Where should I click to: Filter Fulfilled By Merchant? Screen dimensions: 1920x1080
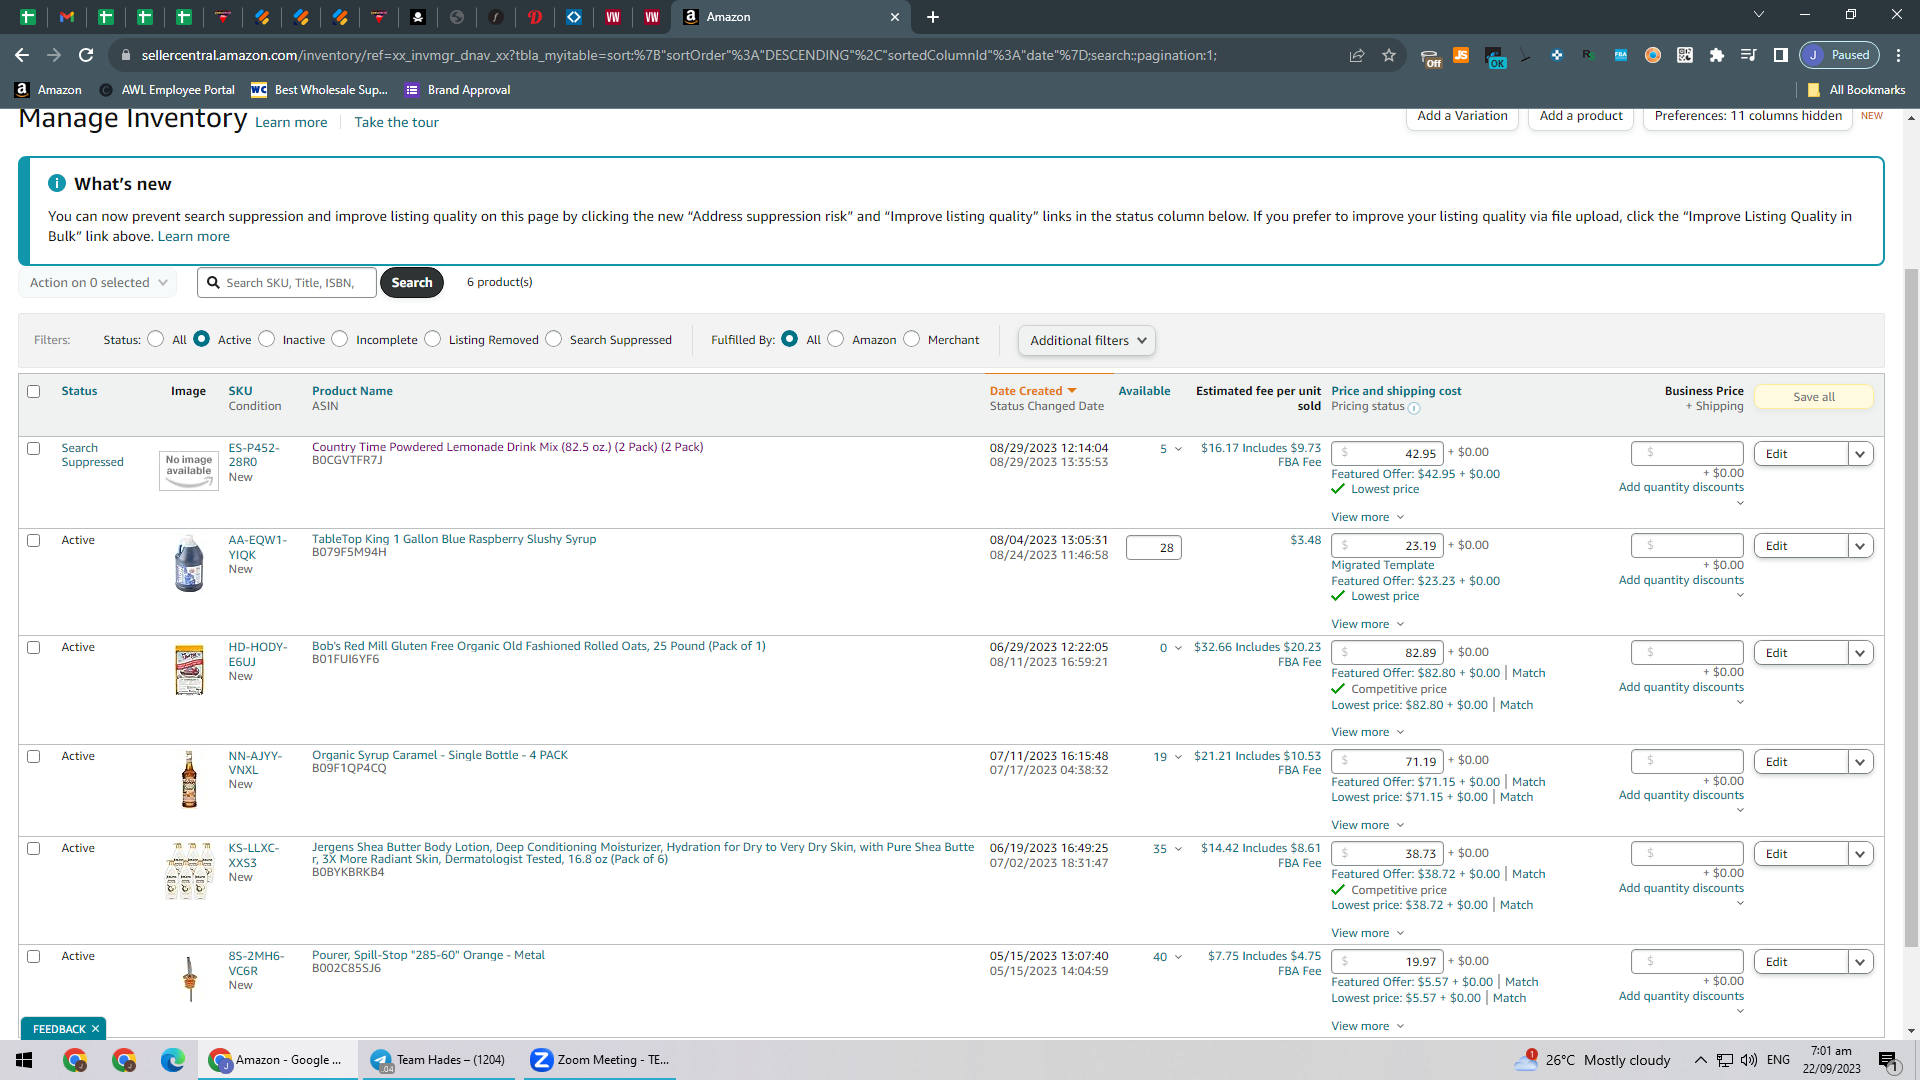(x=912, y=339)
